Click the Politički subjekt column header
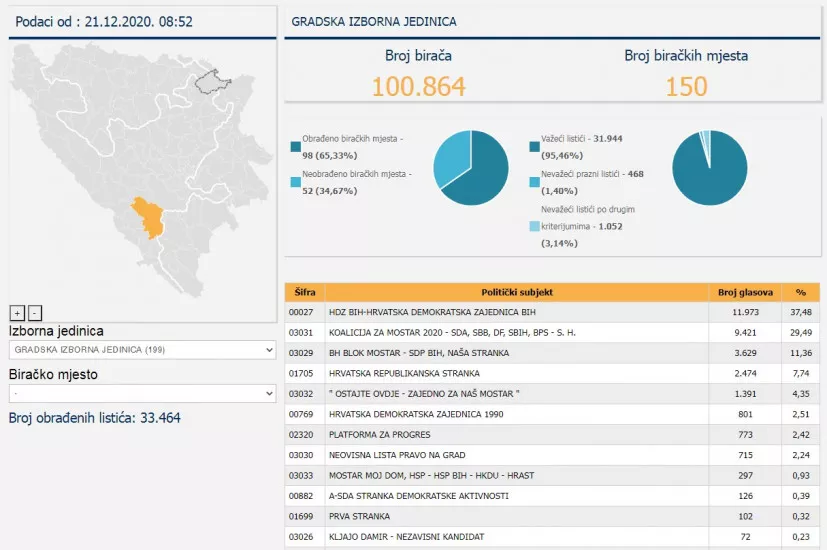 516,293
